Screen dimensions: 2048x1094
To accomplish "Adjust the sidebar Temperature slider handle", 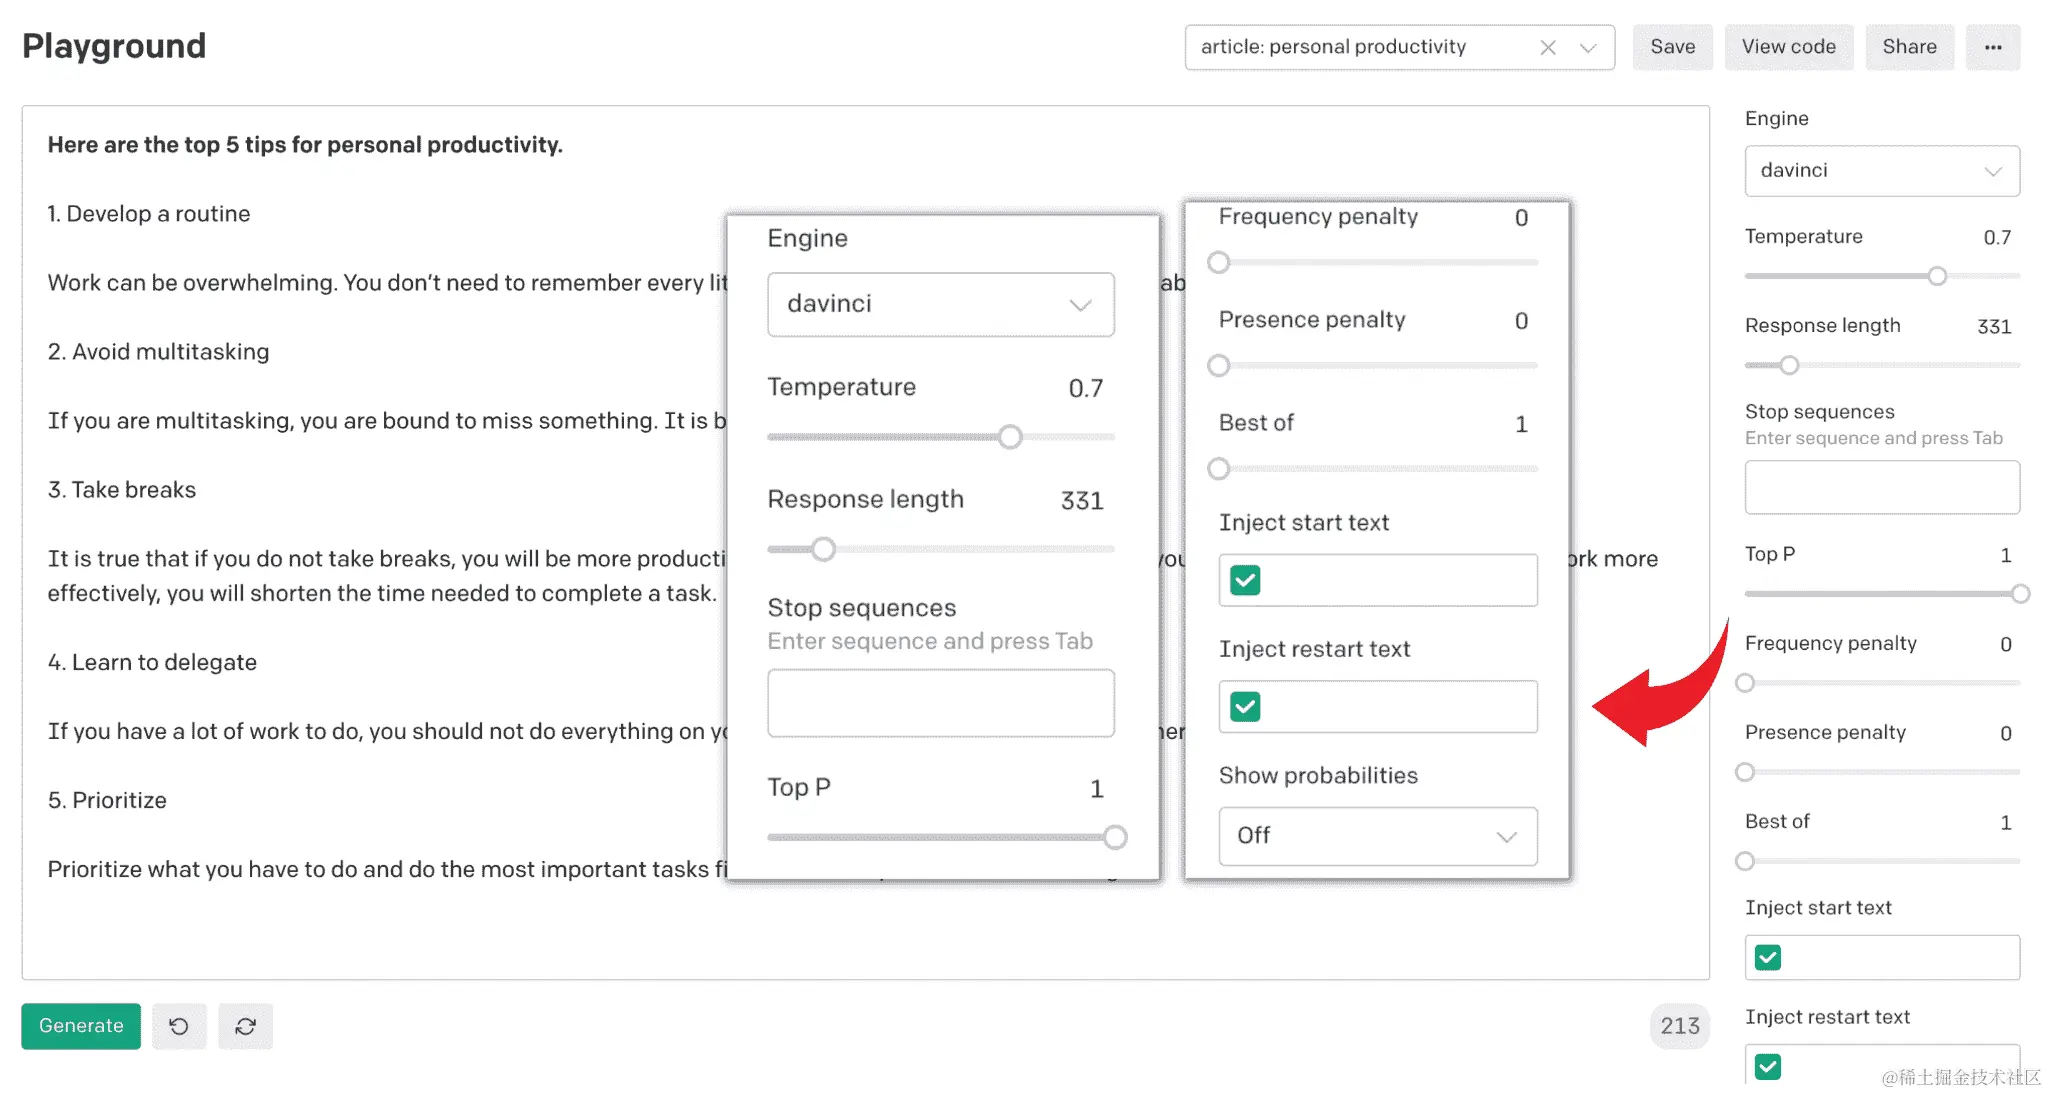I will click(1937, 276).
